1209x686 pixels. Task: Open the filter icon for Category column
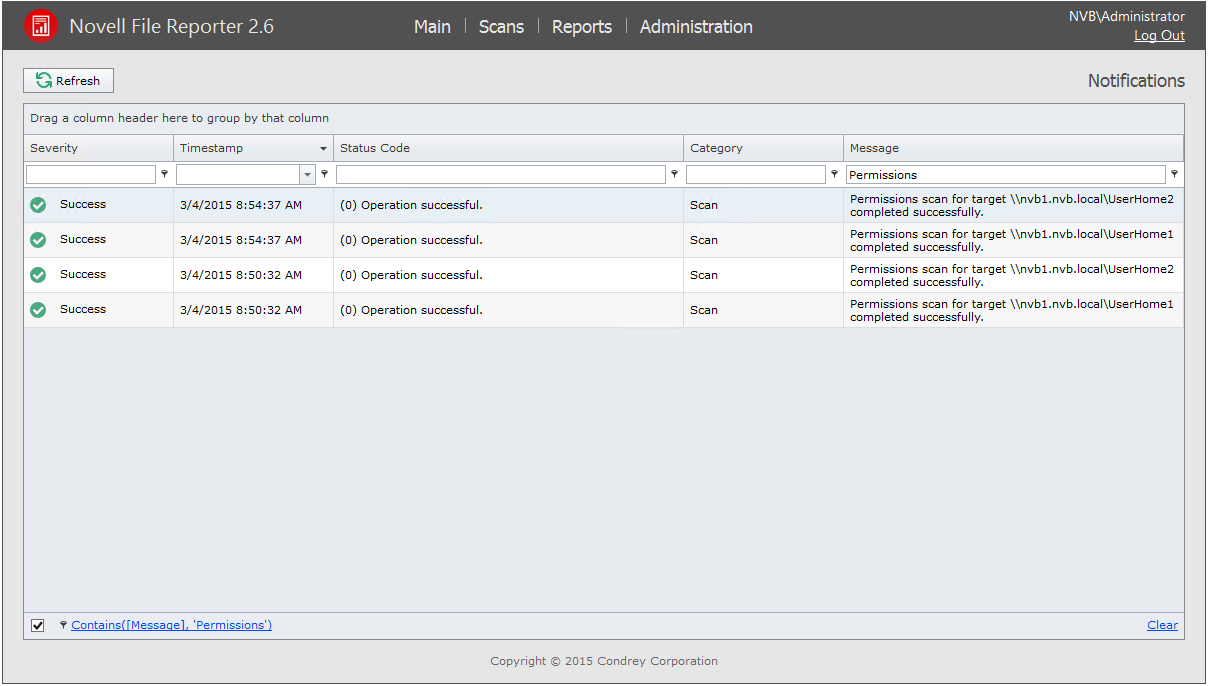[x=834, y=174]
